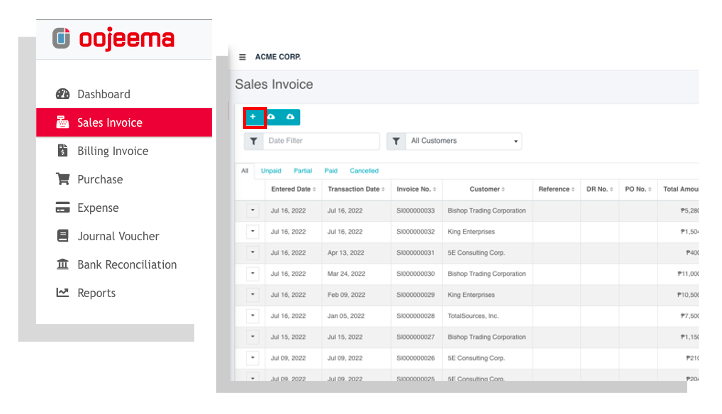Add new sales invoice with plus button
The width and height of the screenshot is (722, 414).
click(x=253, y=117)
